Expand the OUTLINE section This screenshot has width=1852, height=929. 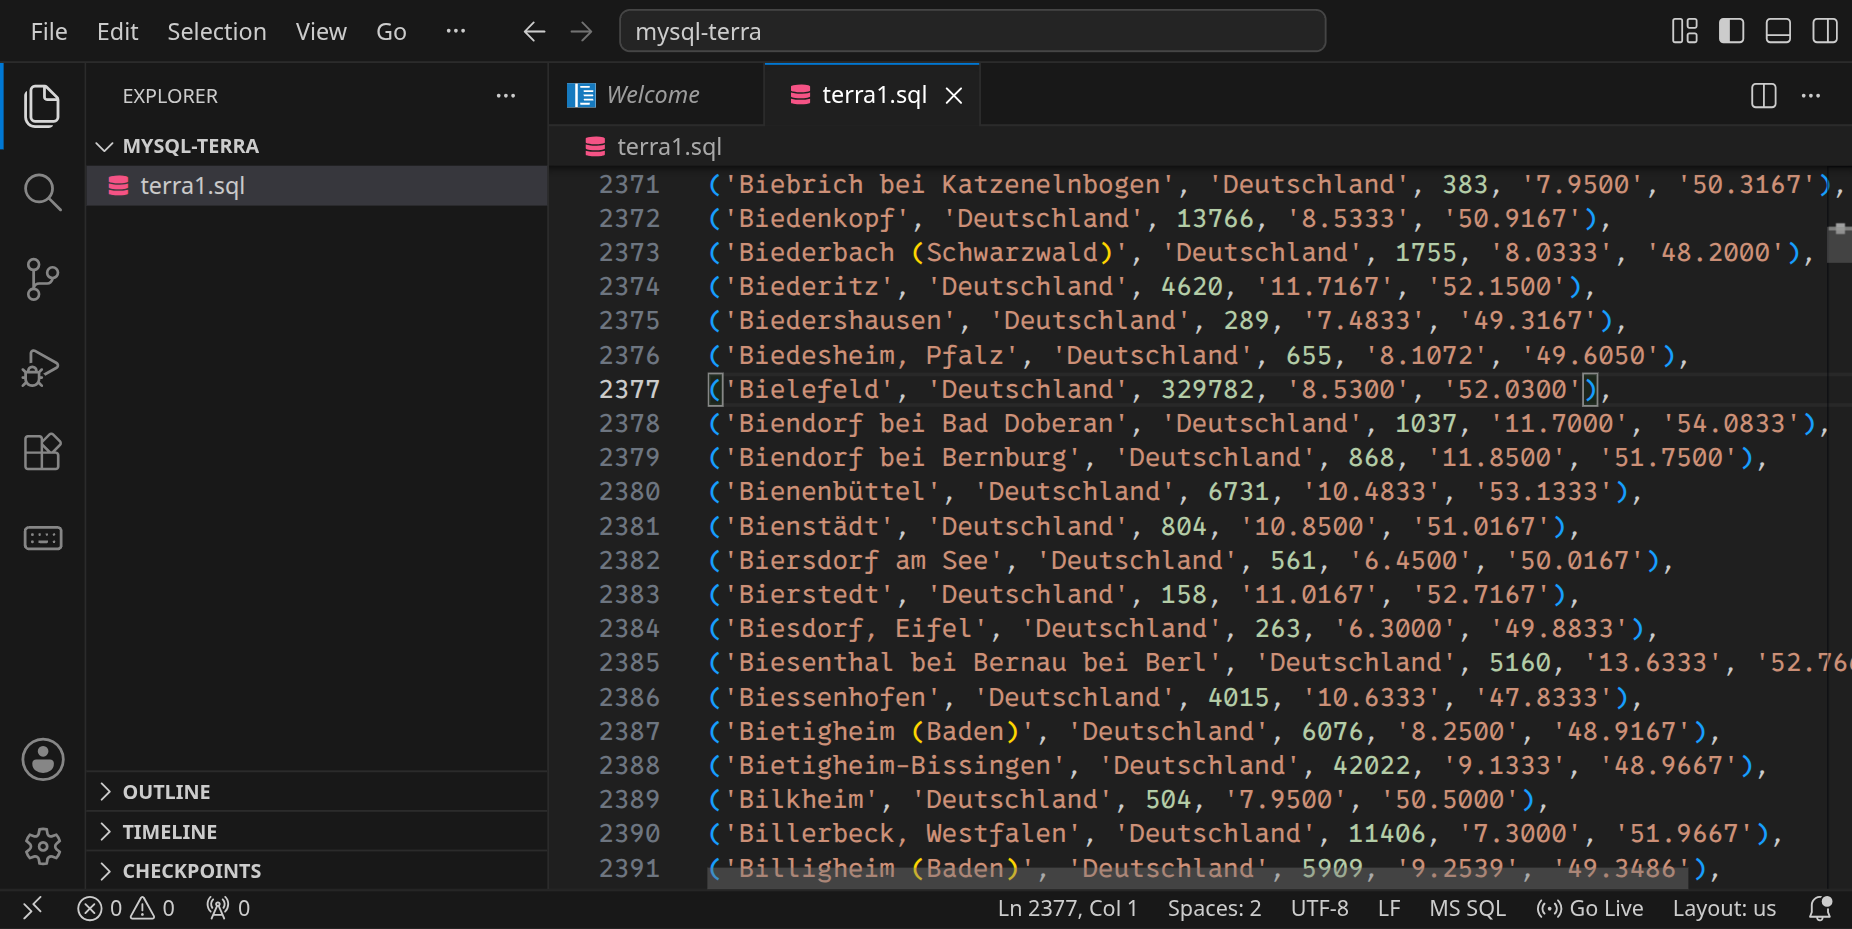(x=317, y=792)
